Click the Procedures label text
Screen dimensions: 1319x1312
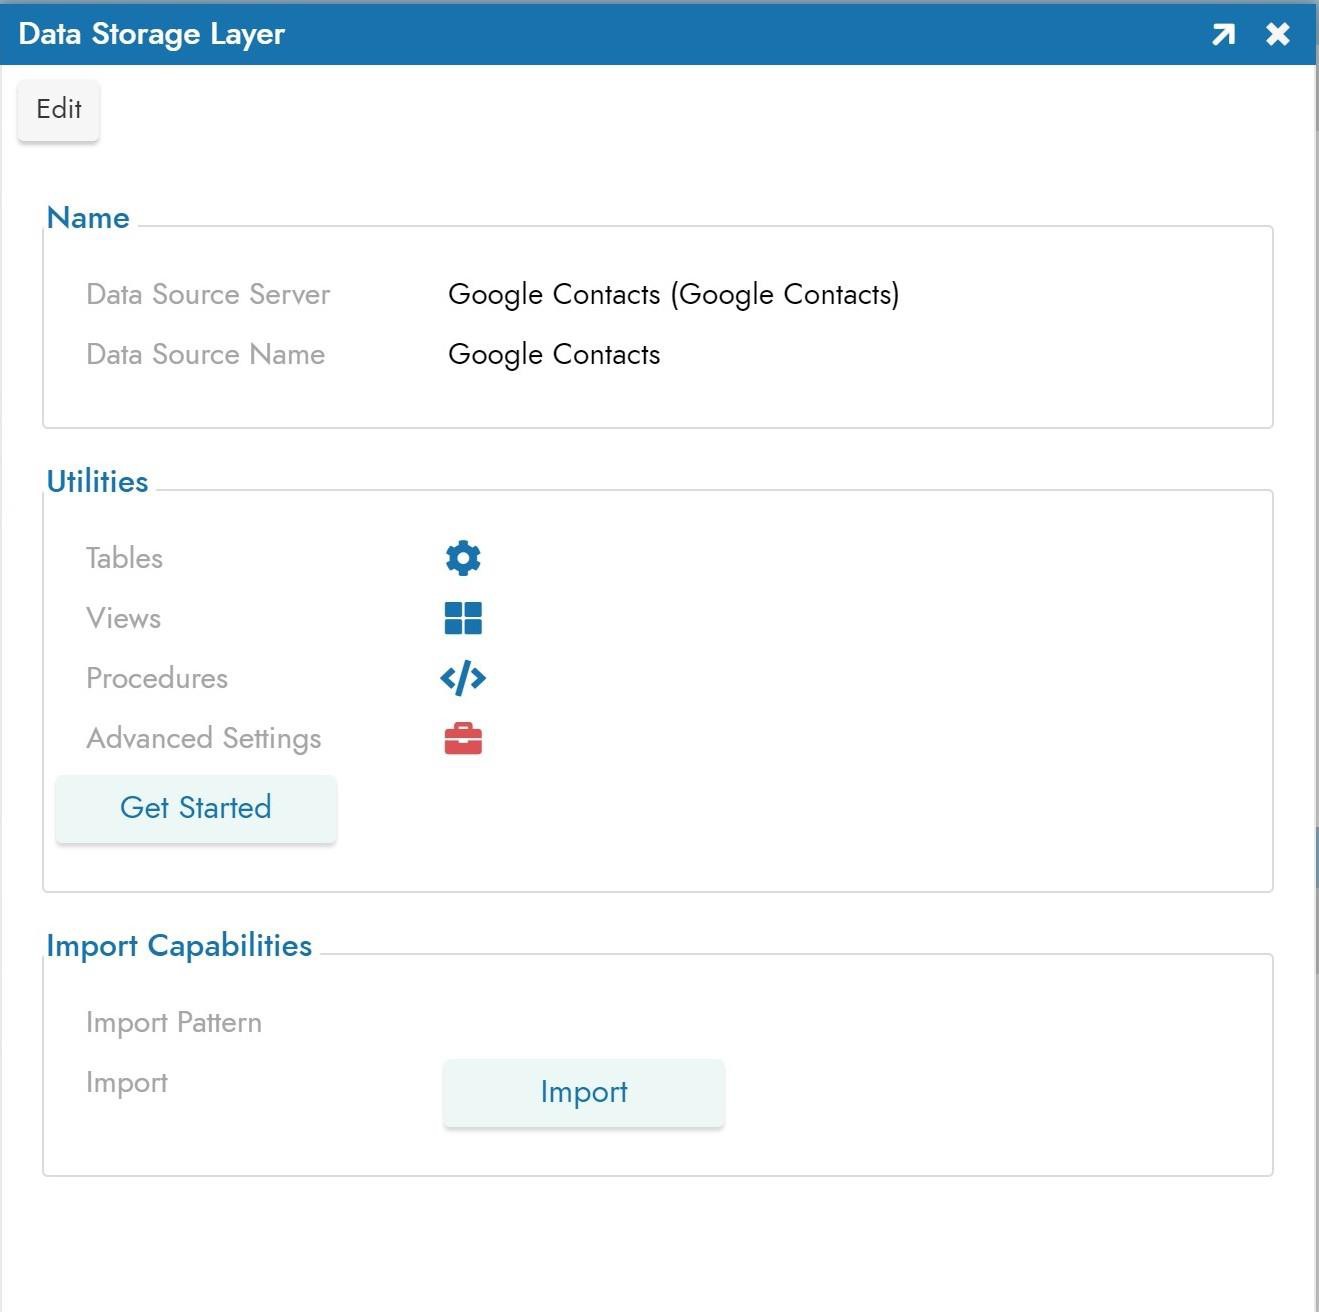pyautogui.click(x=157, y=678)
